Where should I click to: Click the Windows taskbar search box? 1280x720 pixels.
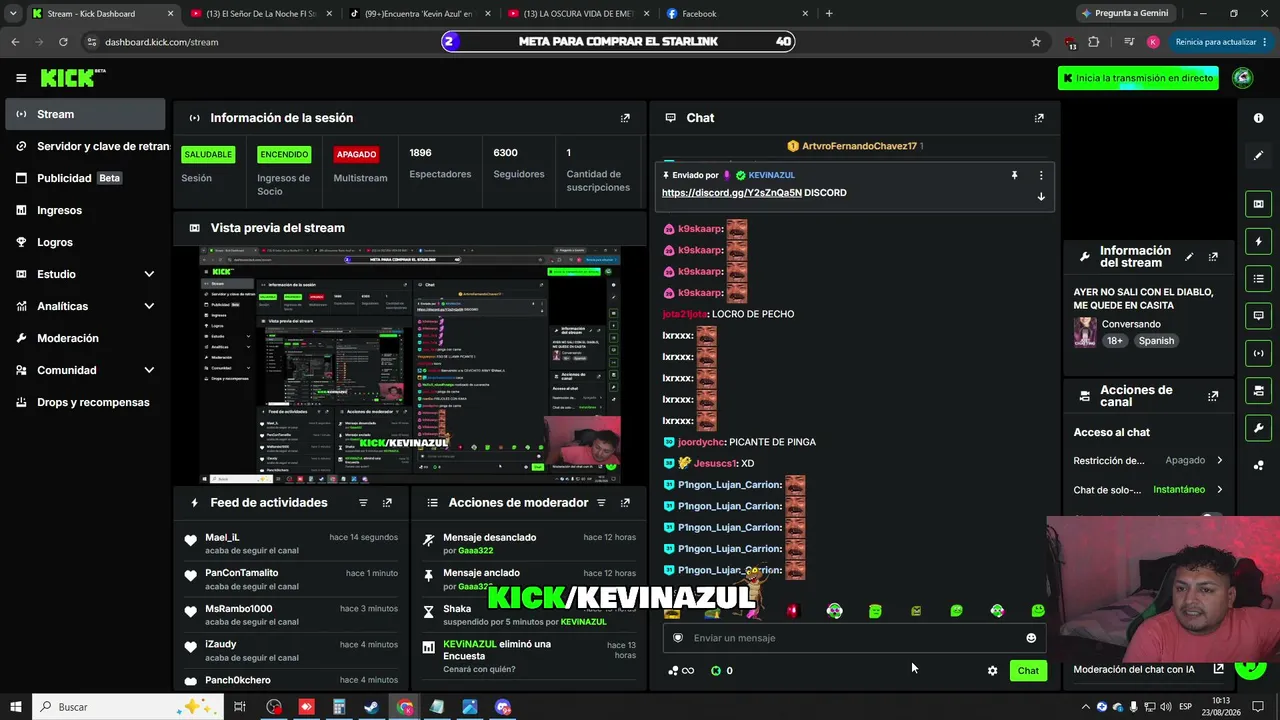(x=128, y=707)
